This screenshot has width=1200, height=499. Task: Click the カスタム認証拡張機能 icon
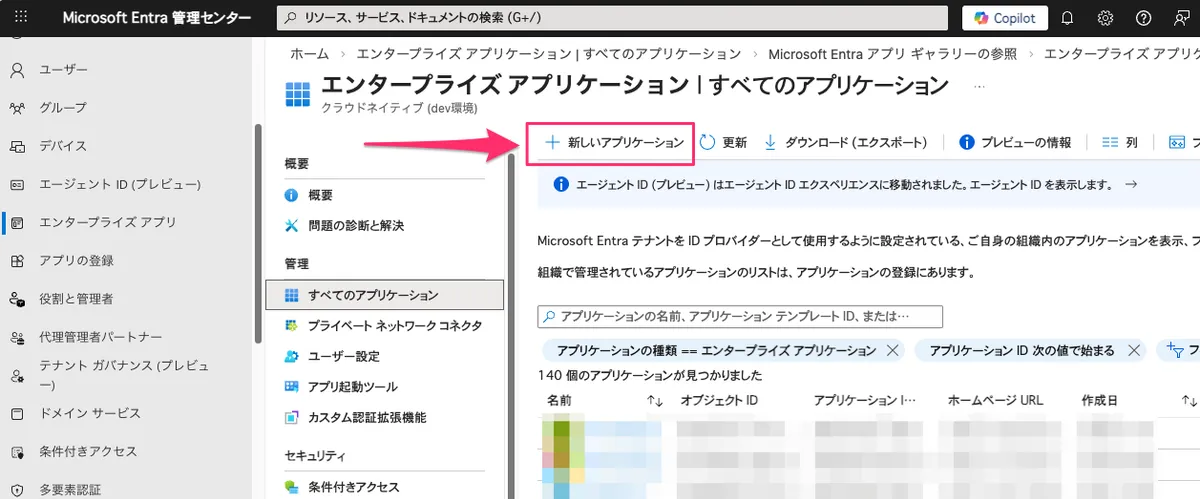tap(292, 417)
